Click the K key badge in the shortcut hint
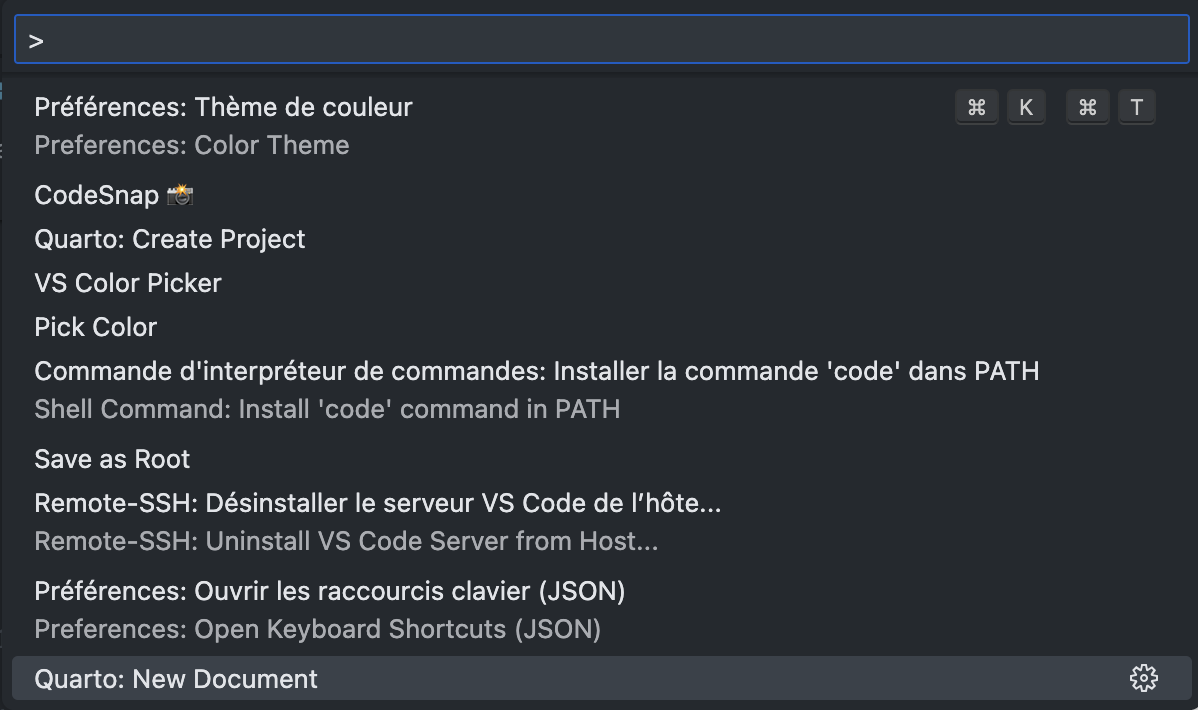The image size is (1198, 710). click(x=1026, y=107)
